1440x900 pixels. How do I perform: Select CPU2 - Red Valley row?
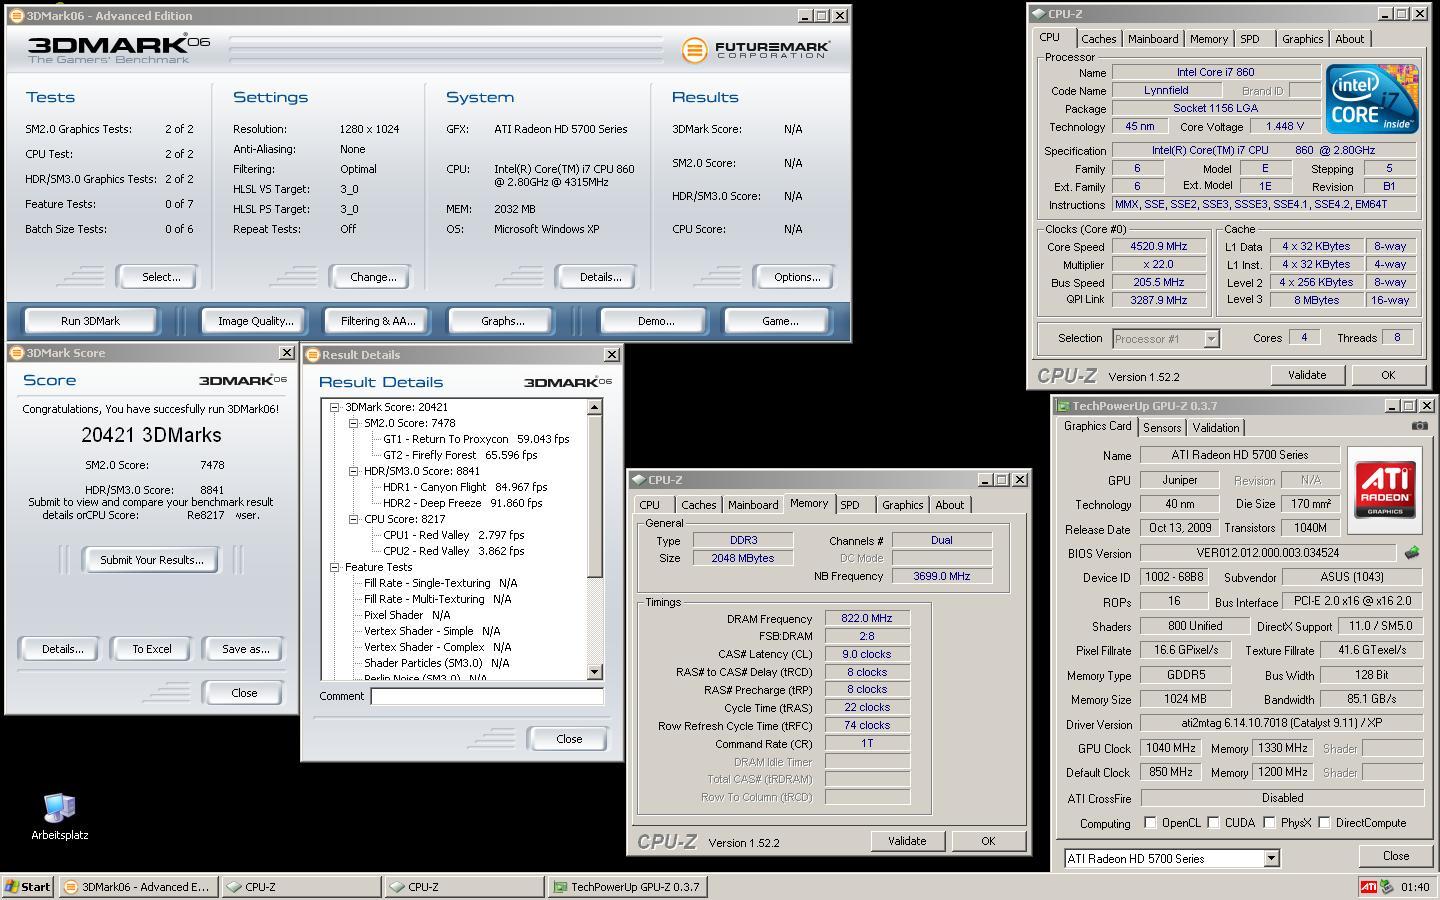tap(454, 551)
